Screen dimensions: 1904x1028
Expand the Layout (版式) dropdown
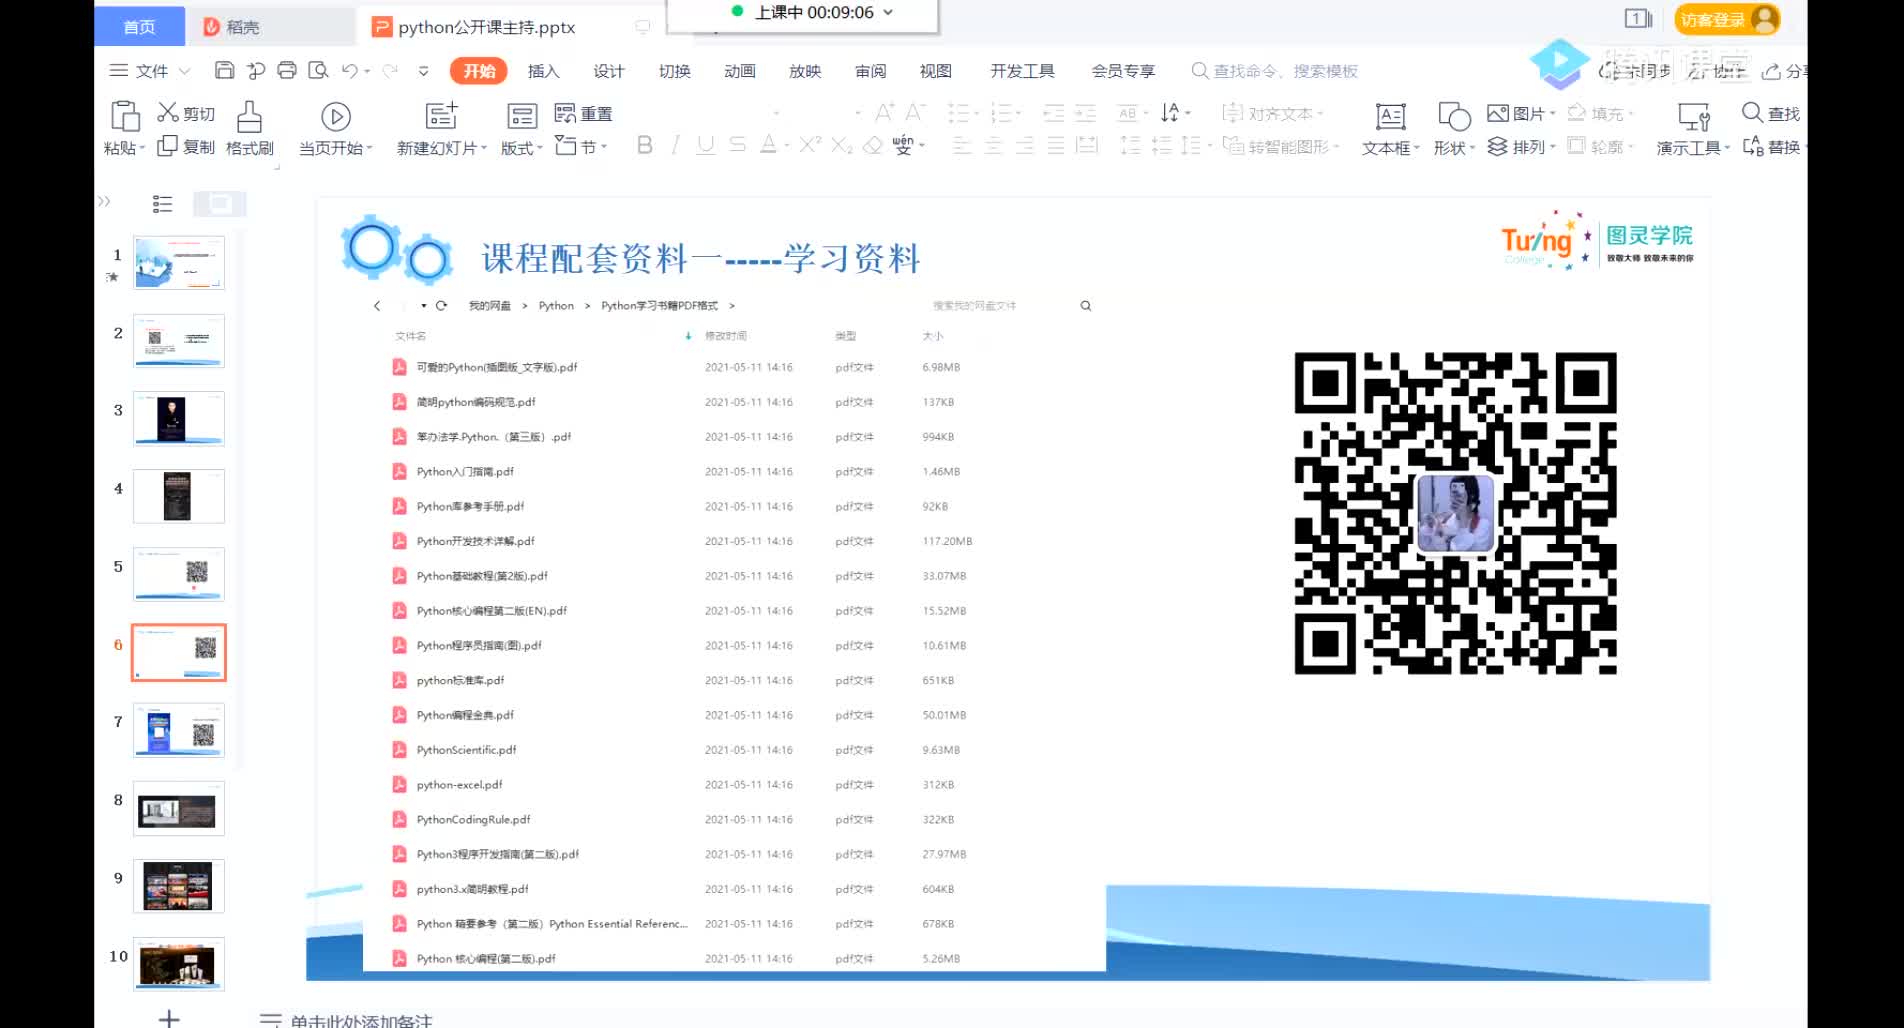pyautogui.click(x=521, y=147)
